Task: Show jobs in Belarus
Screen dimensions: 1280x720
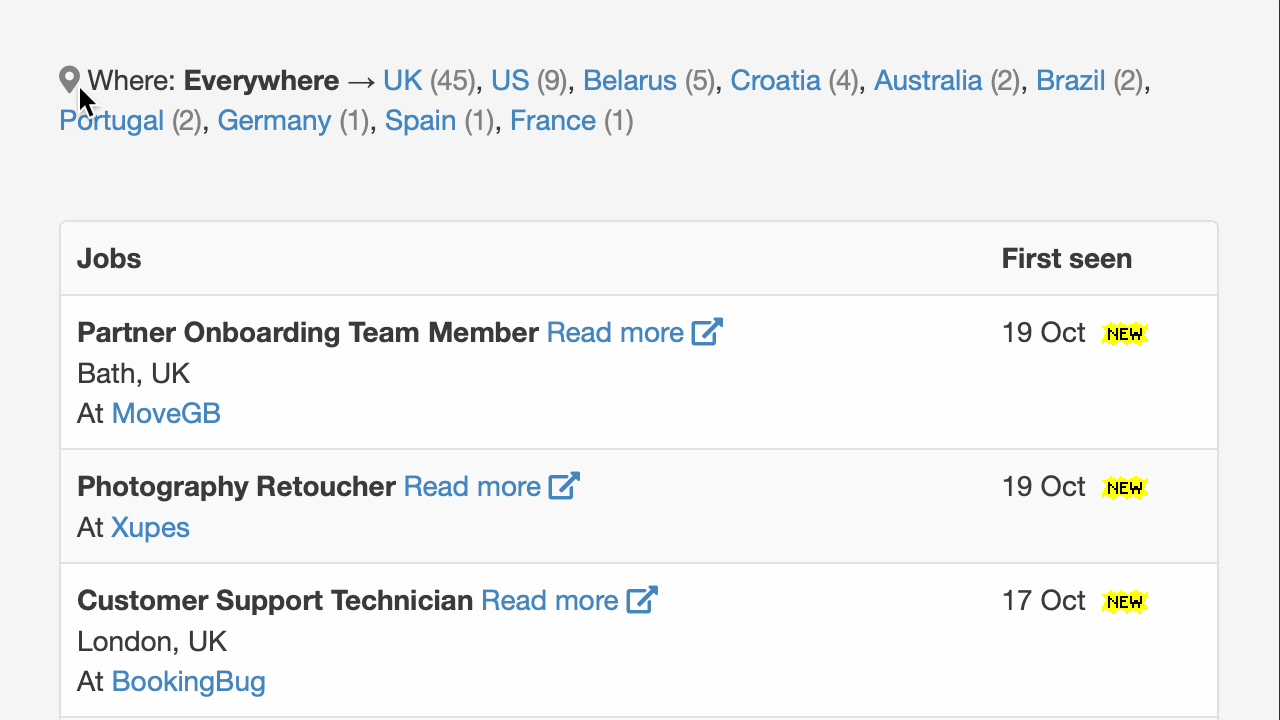Action: click(x=630, y=80)
